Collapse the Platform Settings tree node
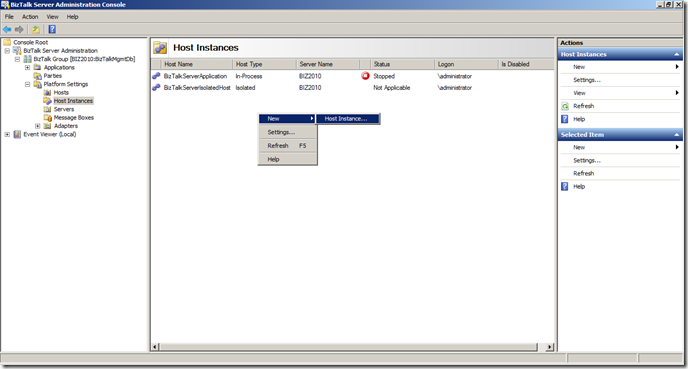Screen dimensions: 688x369 [x=27, y=84]
